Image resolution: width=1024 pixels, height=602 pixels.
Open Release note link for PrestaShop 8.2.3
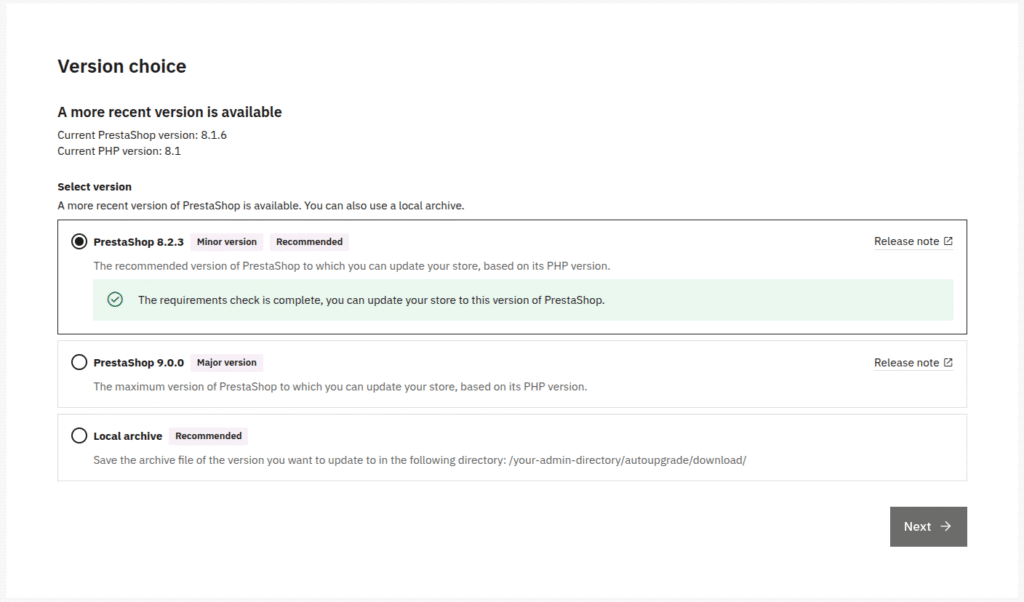coord(913,242)
